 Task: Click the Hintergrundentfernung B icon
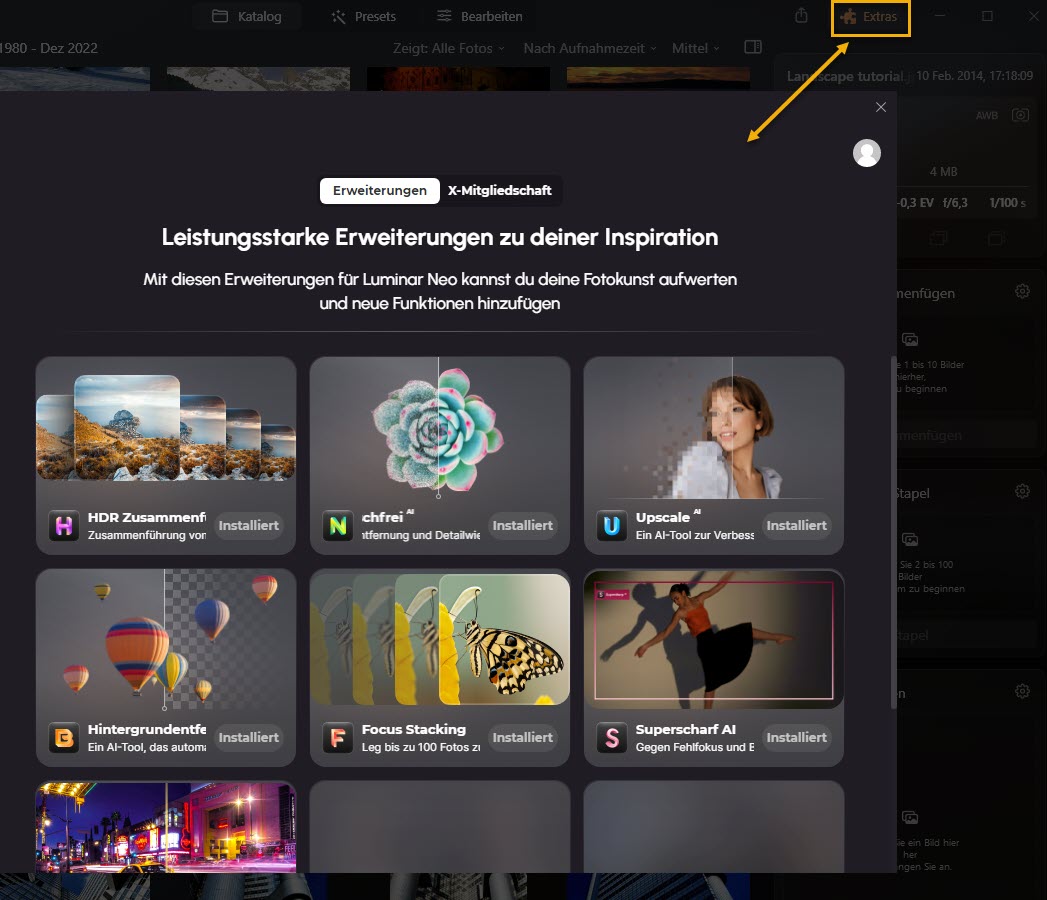pyautogui.click(x=64, y=738)
